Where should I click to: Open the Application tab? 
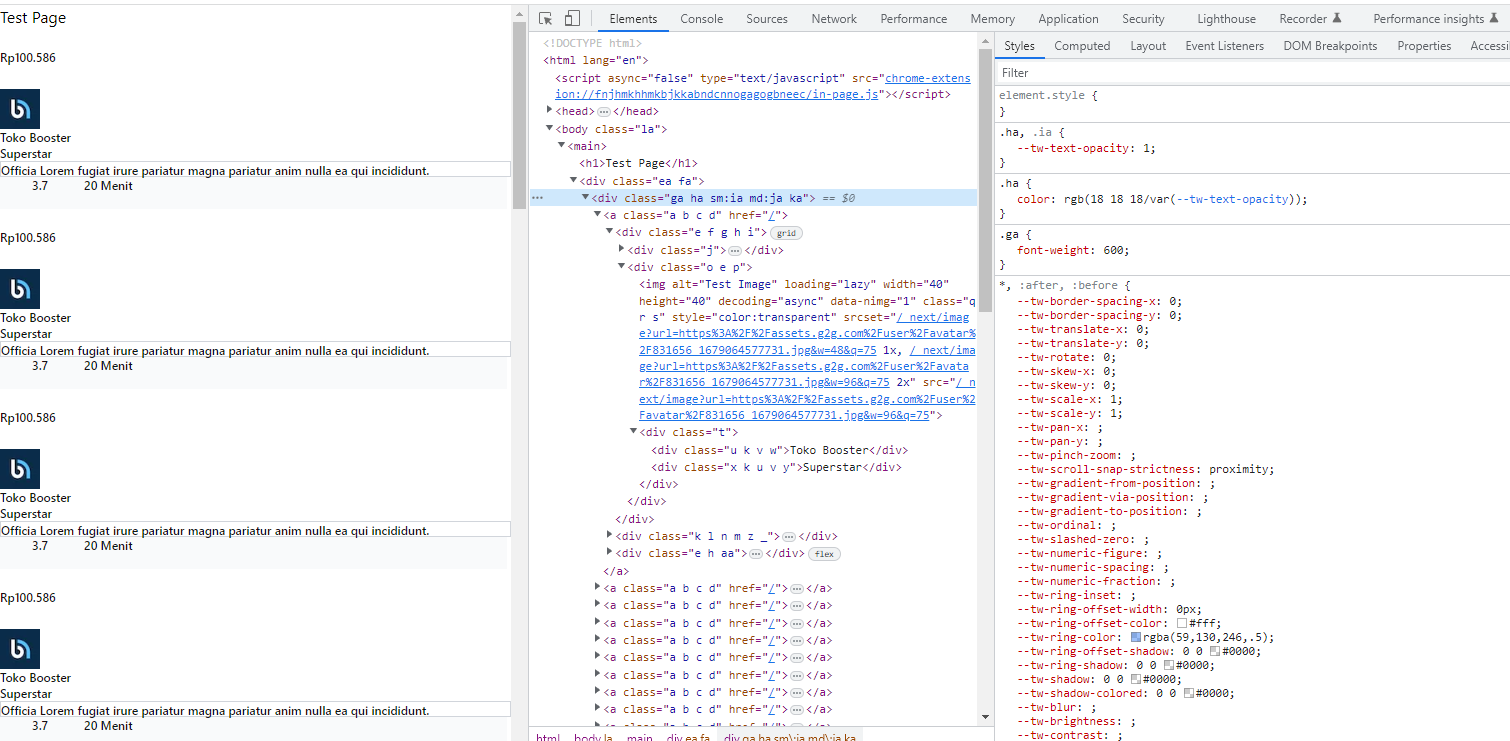tap(1068, 19)
